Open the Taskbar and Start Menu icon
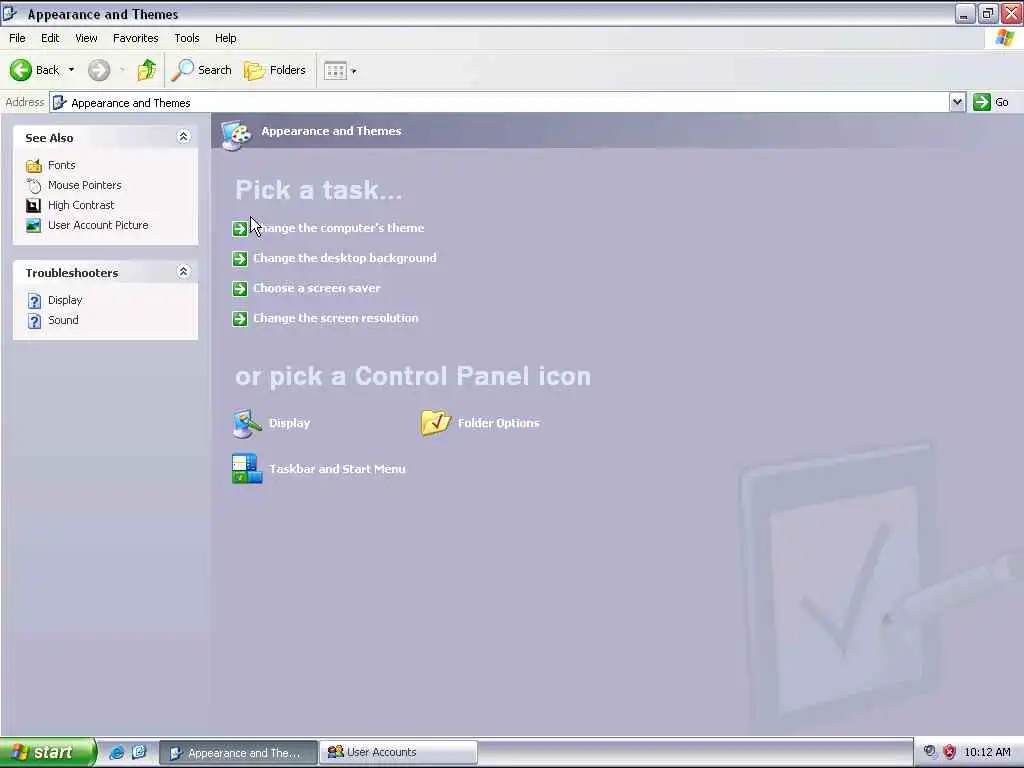1024x768 pixels. point(247,469)
